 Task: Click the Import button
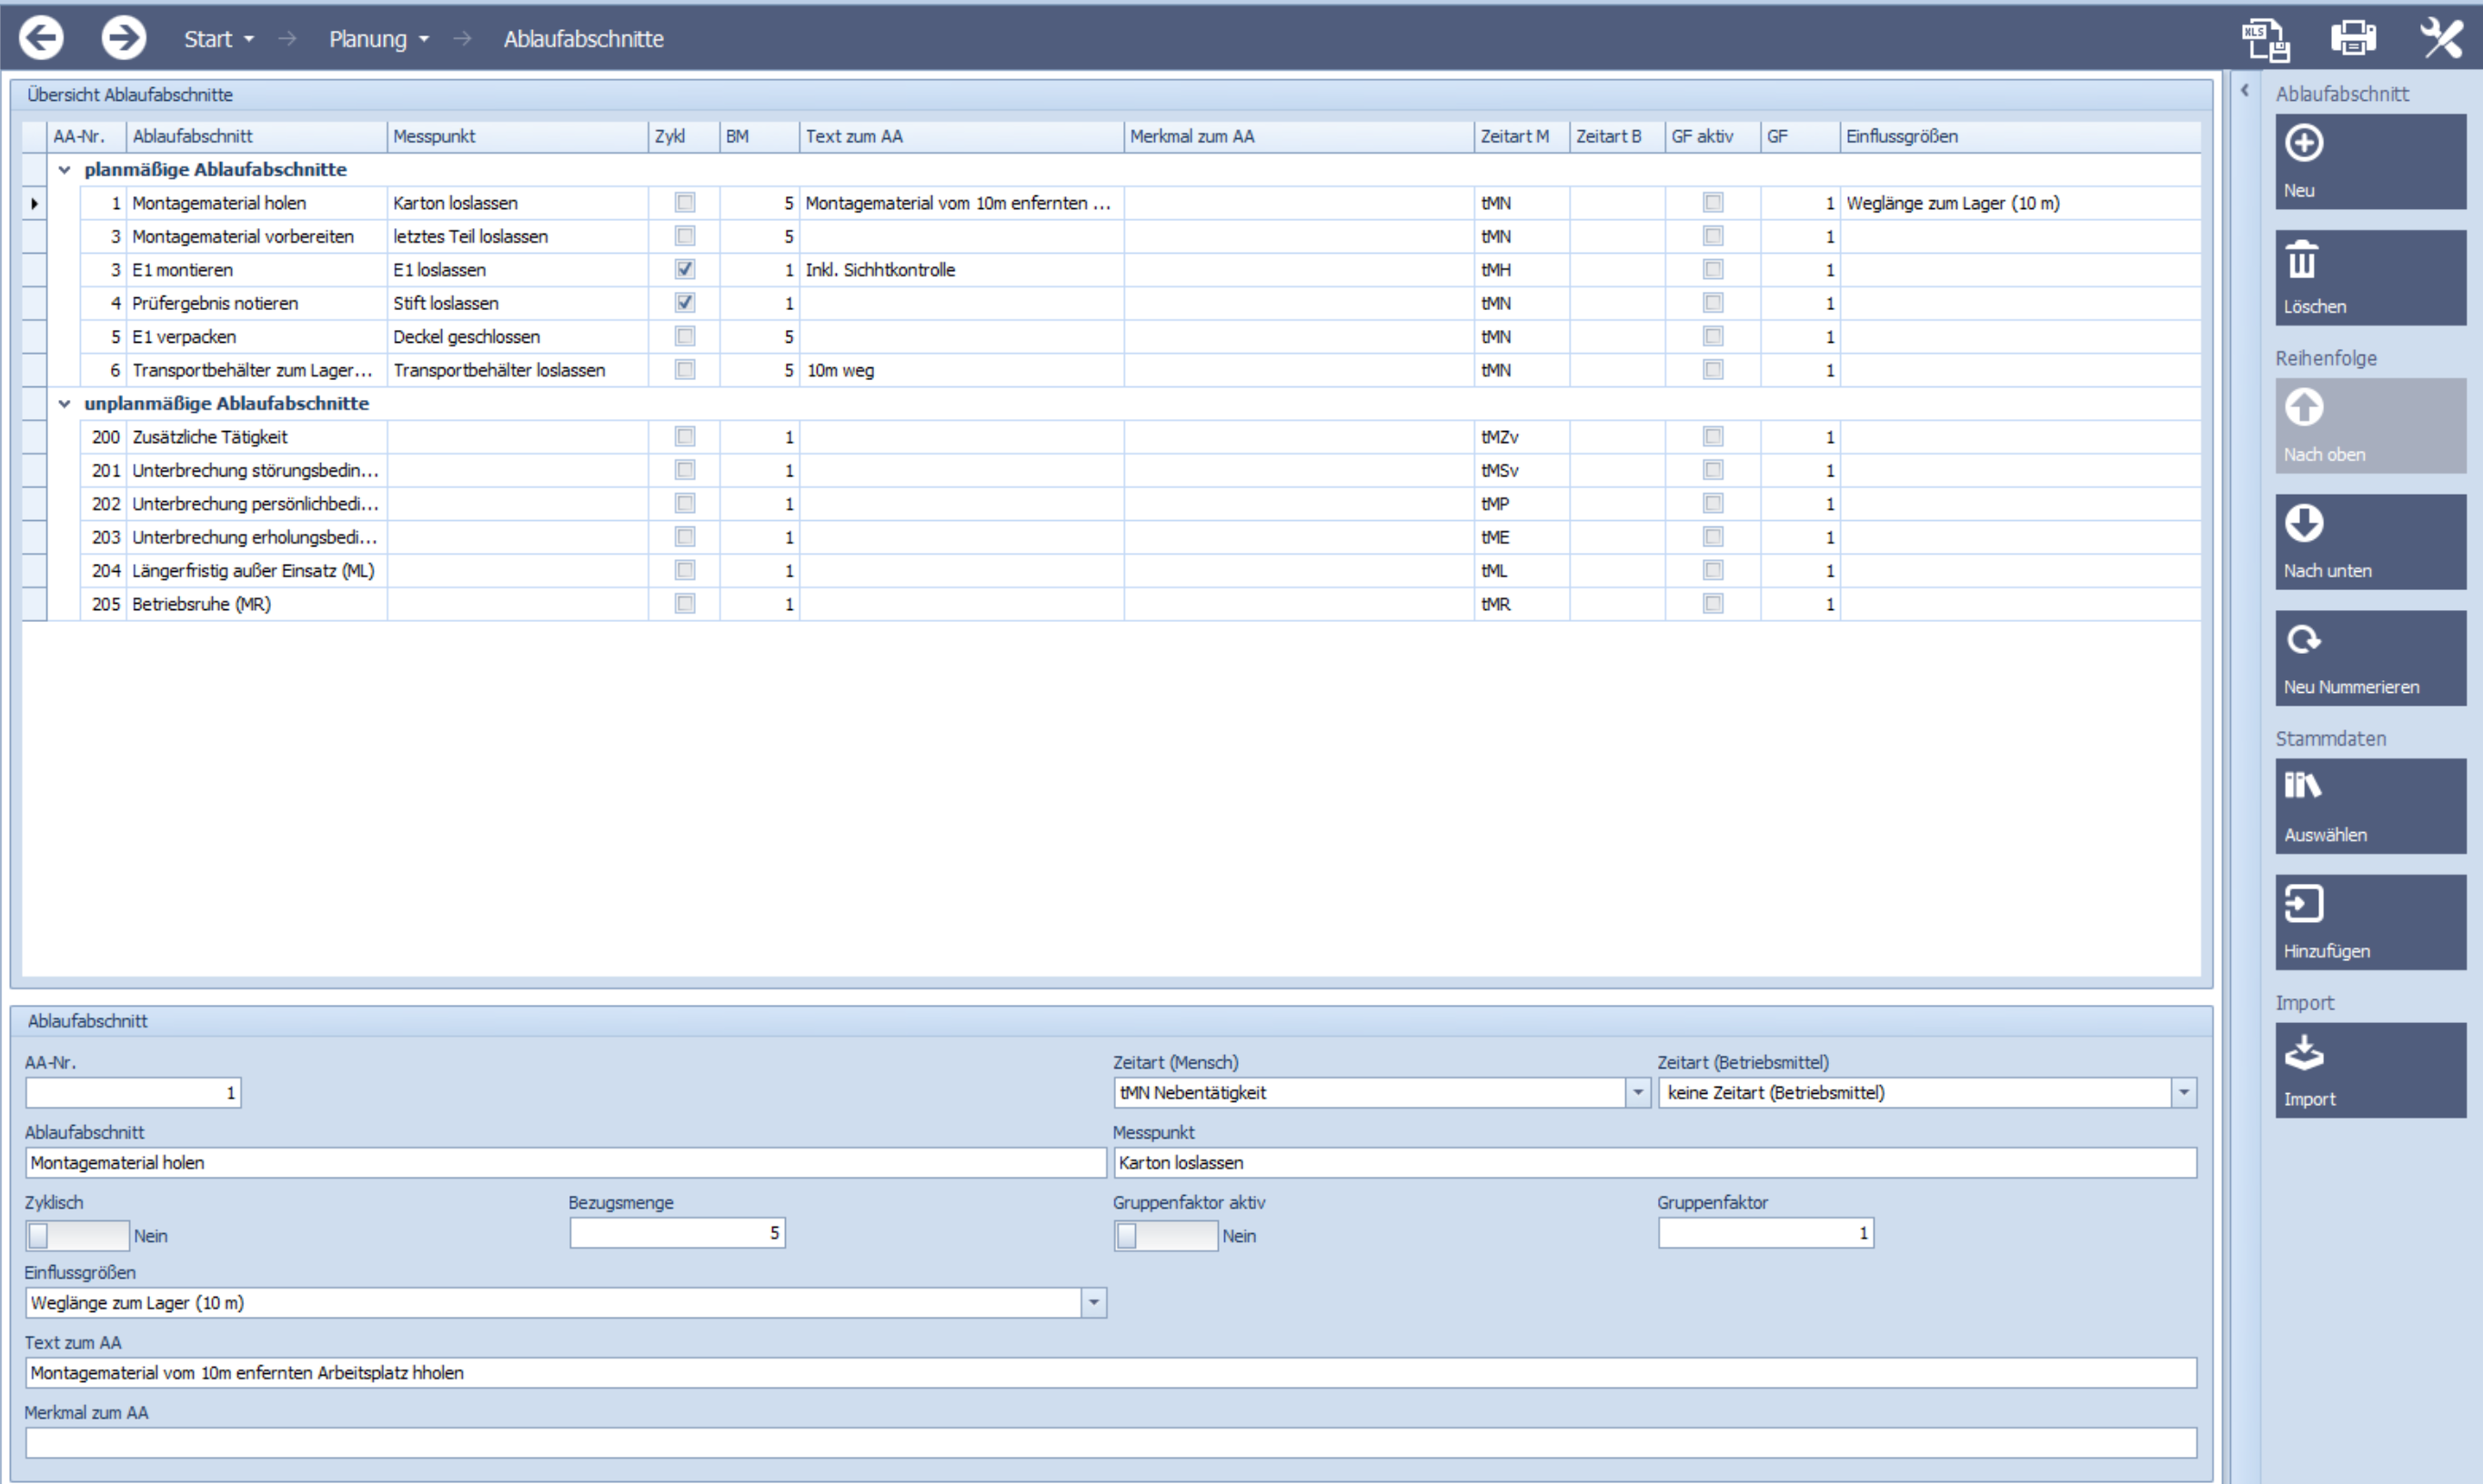[2370, 1069]
